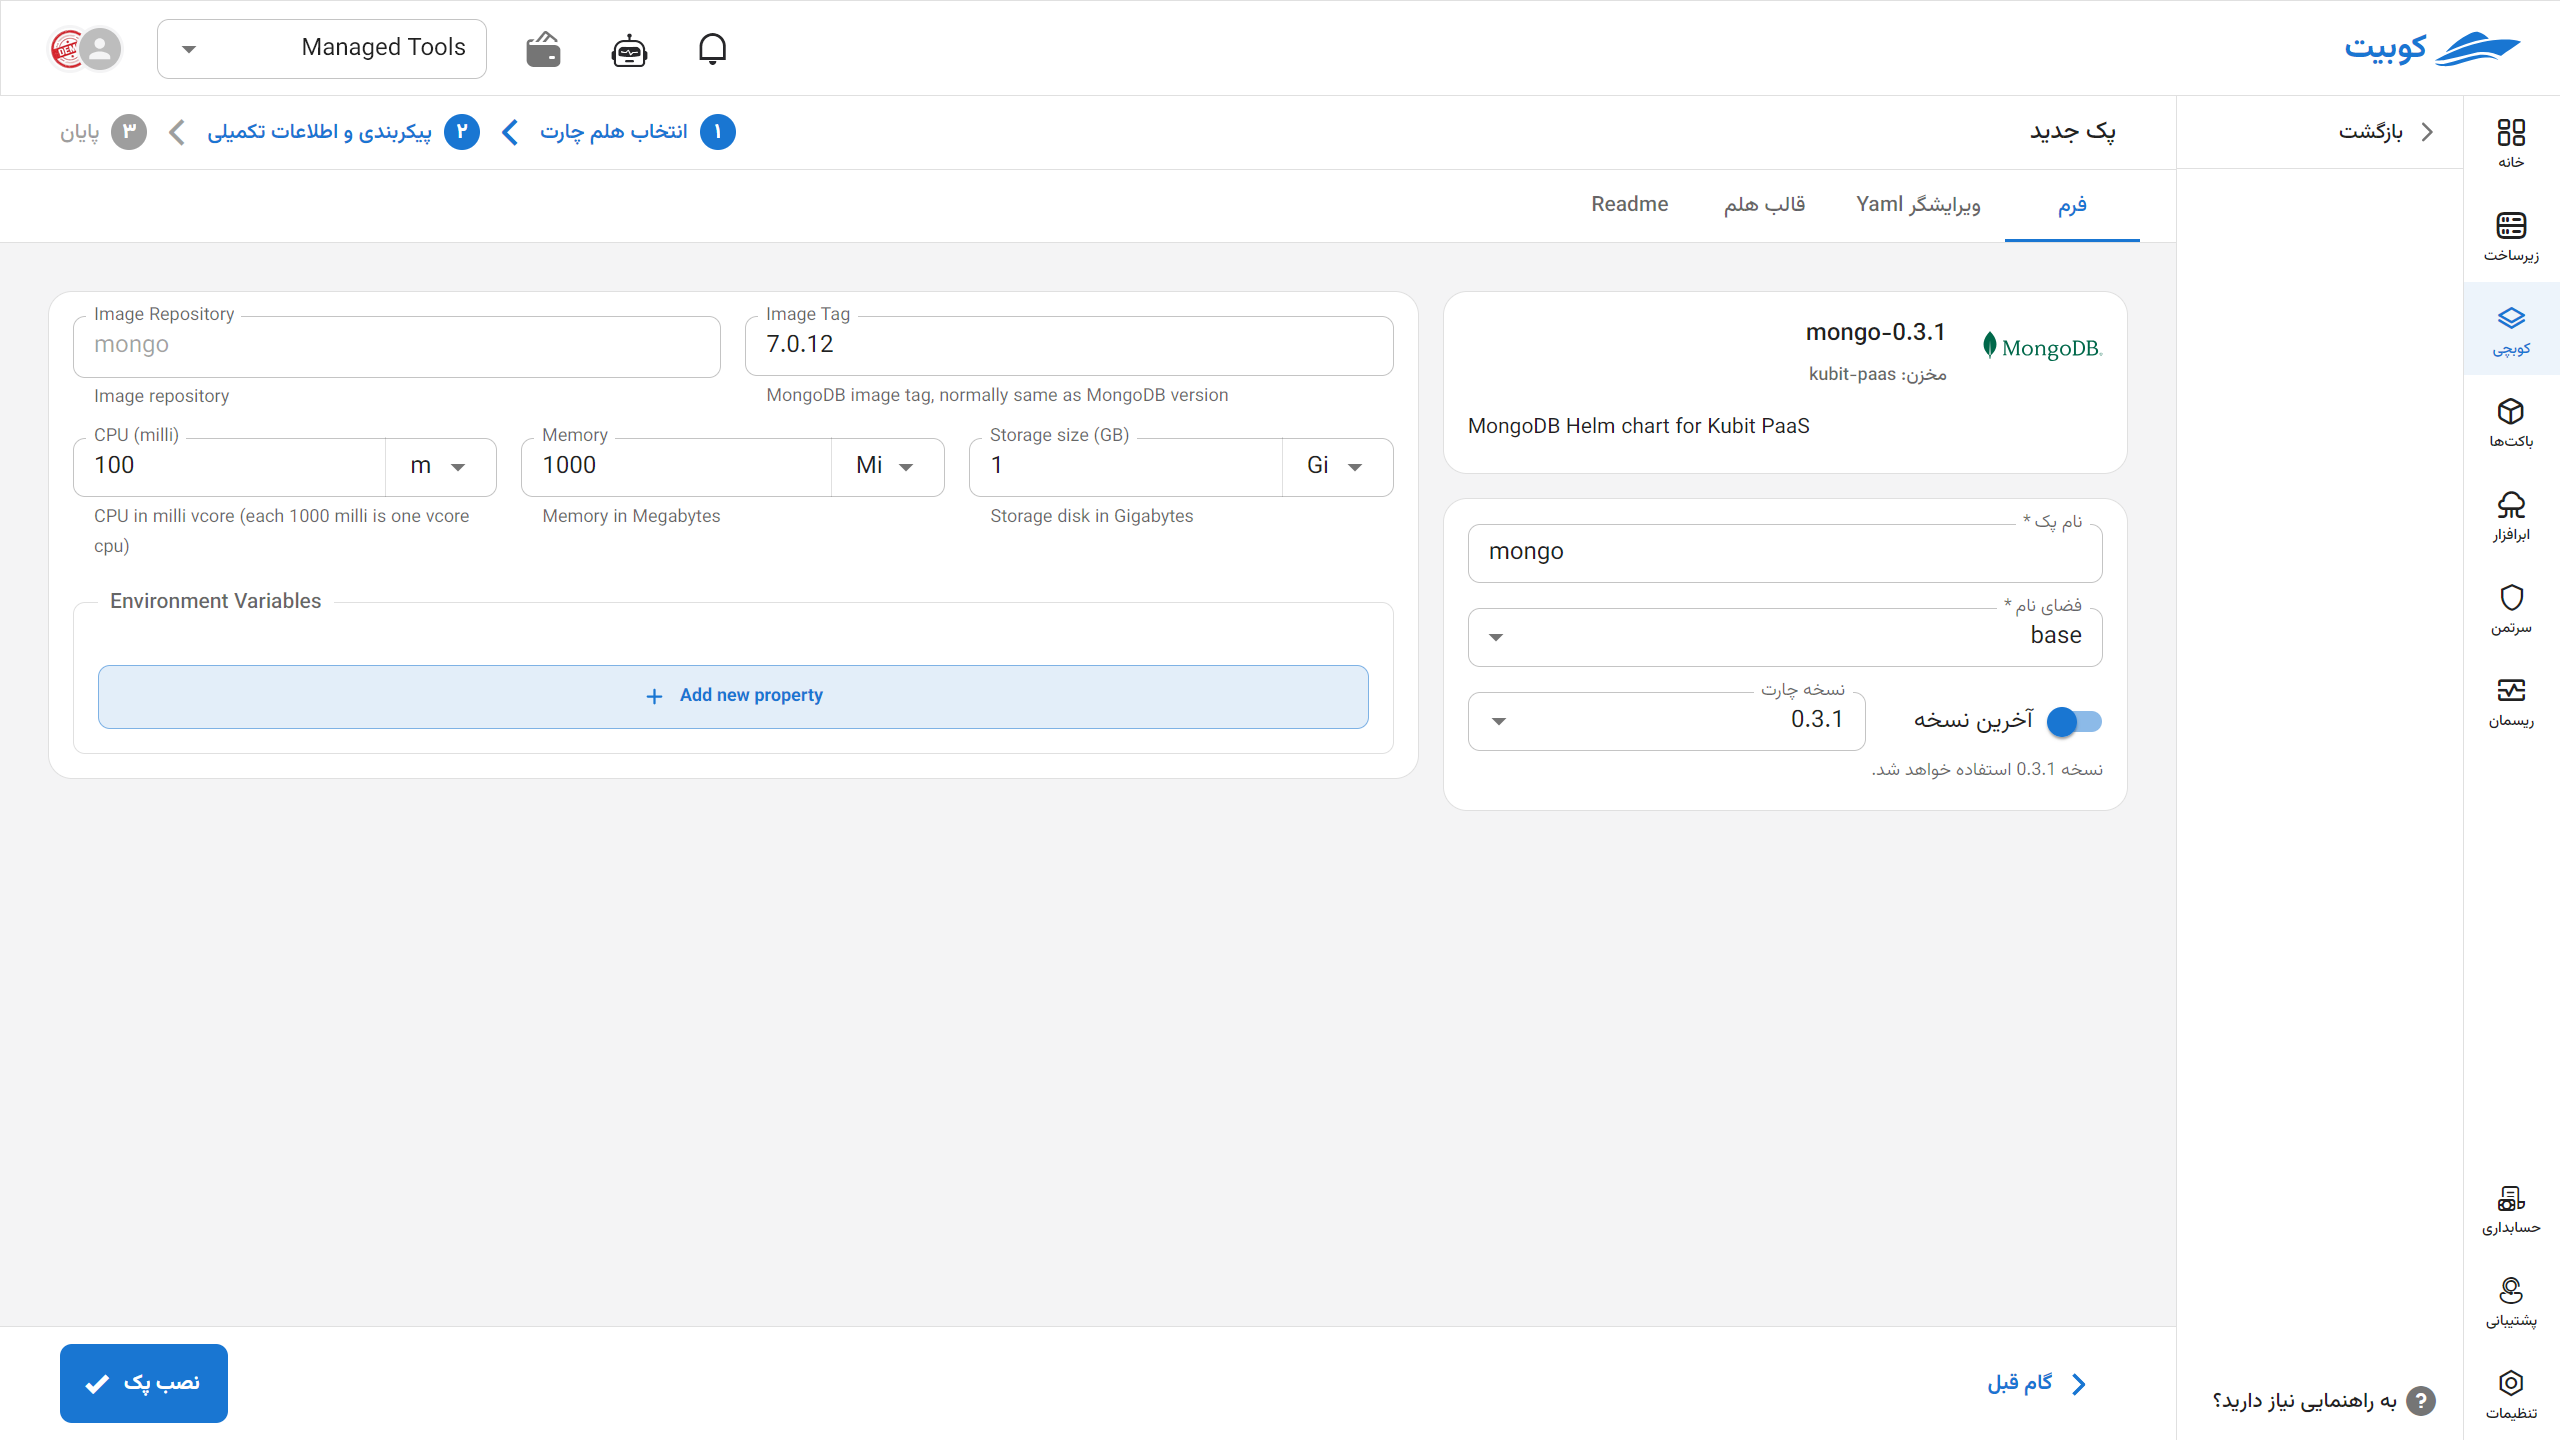Click the help question mark icon

point(2421,1401)
